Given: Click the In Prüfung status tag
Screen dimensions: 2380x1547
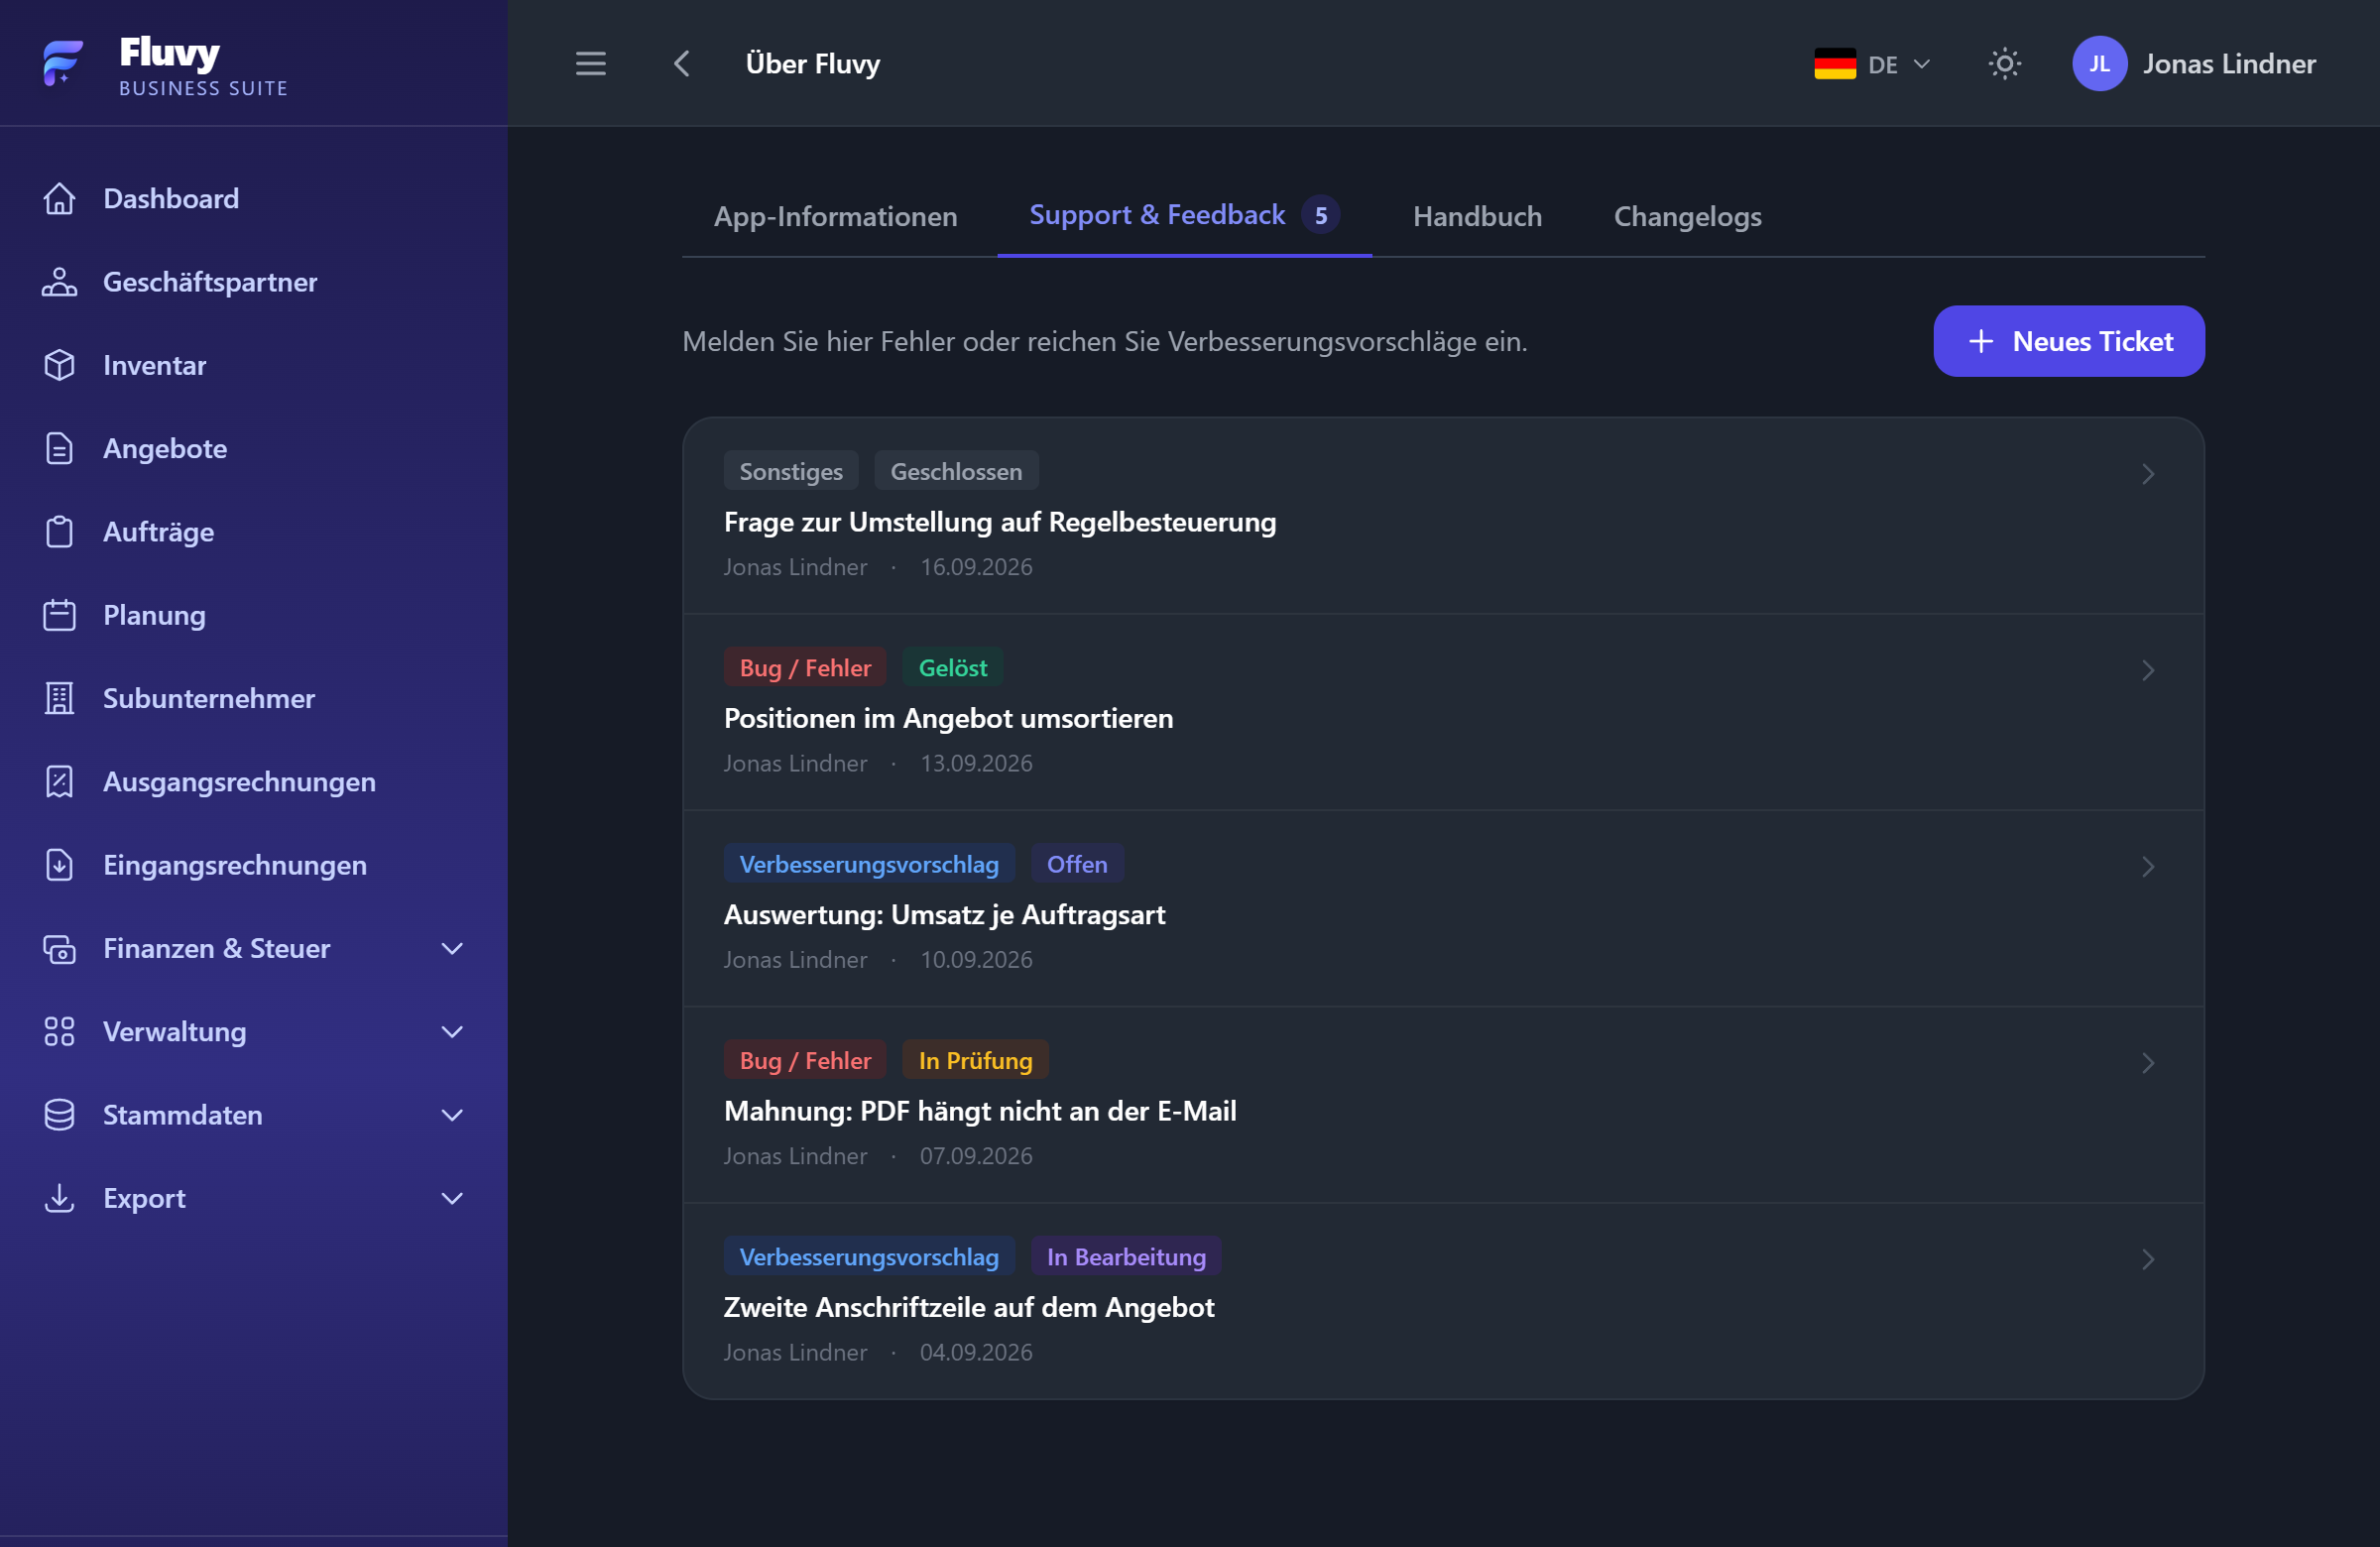Looking at the screenshot, I should 975,1060.
